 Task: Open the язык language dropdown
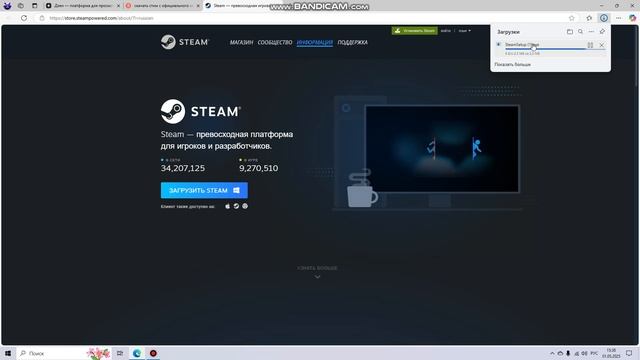point(464,31)
